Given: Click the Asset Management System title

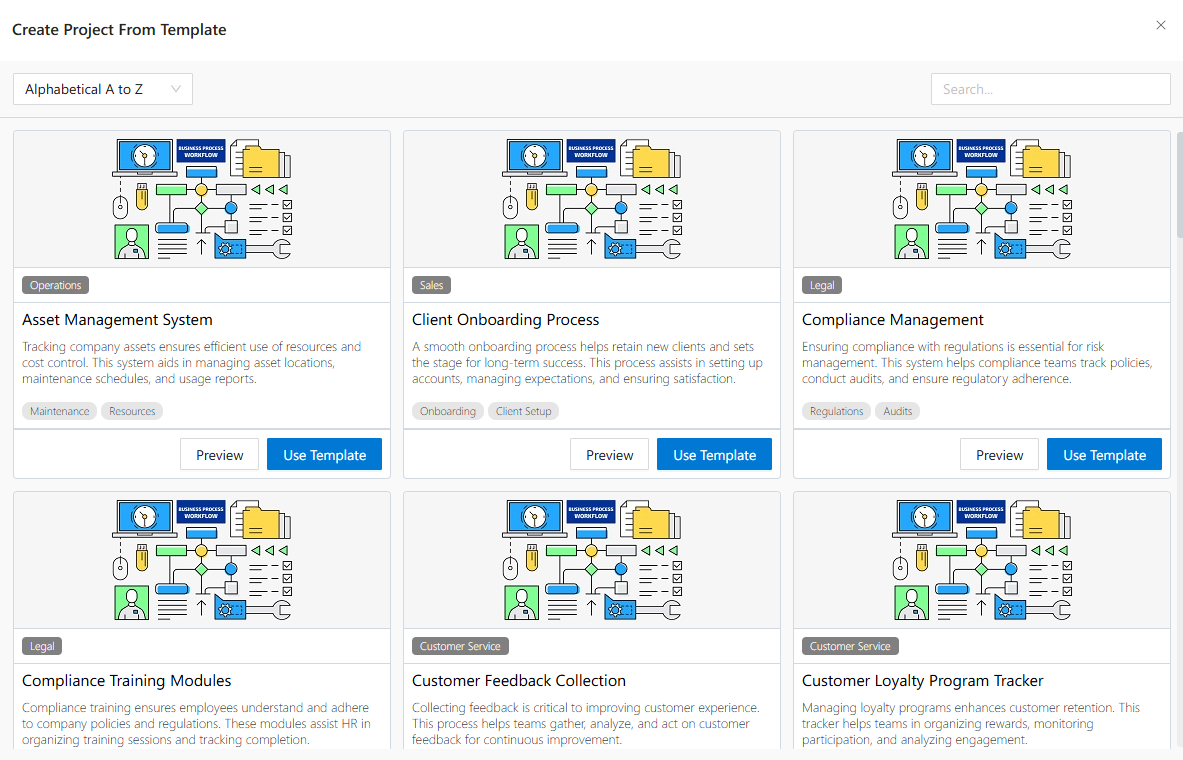Looking at the screenshot, I should (117, 320).
